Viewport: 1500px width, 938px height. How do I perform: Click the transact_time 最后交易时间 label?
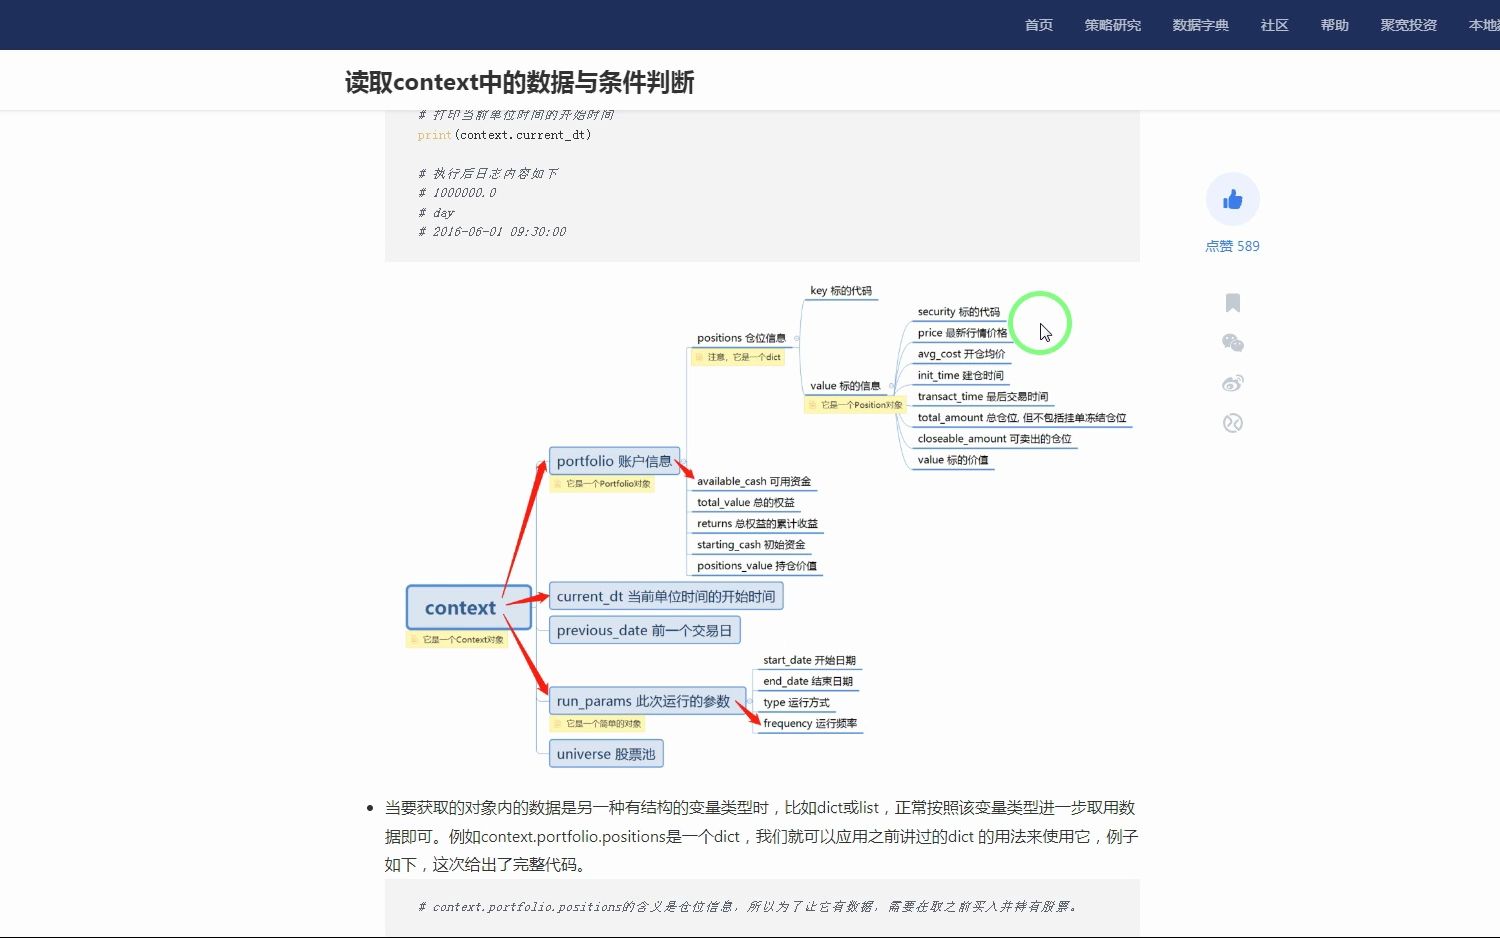click(983, 396)
